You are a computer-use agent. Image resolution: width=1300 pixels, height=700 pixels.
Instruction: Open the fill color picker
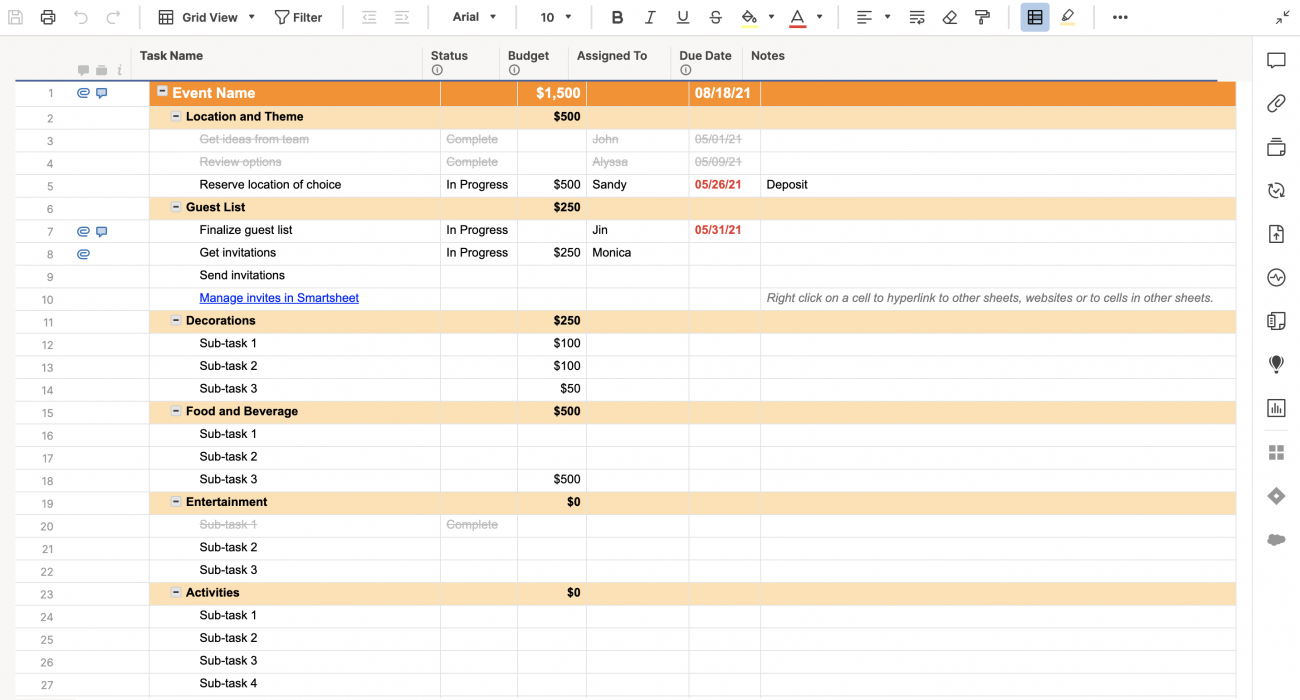pos(752,17)
